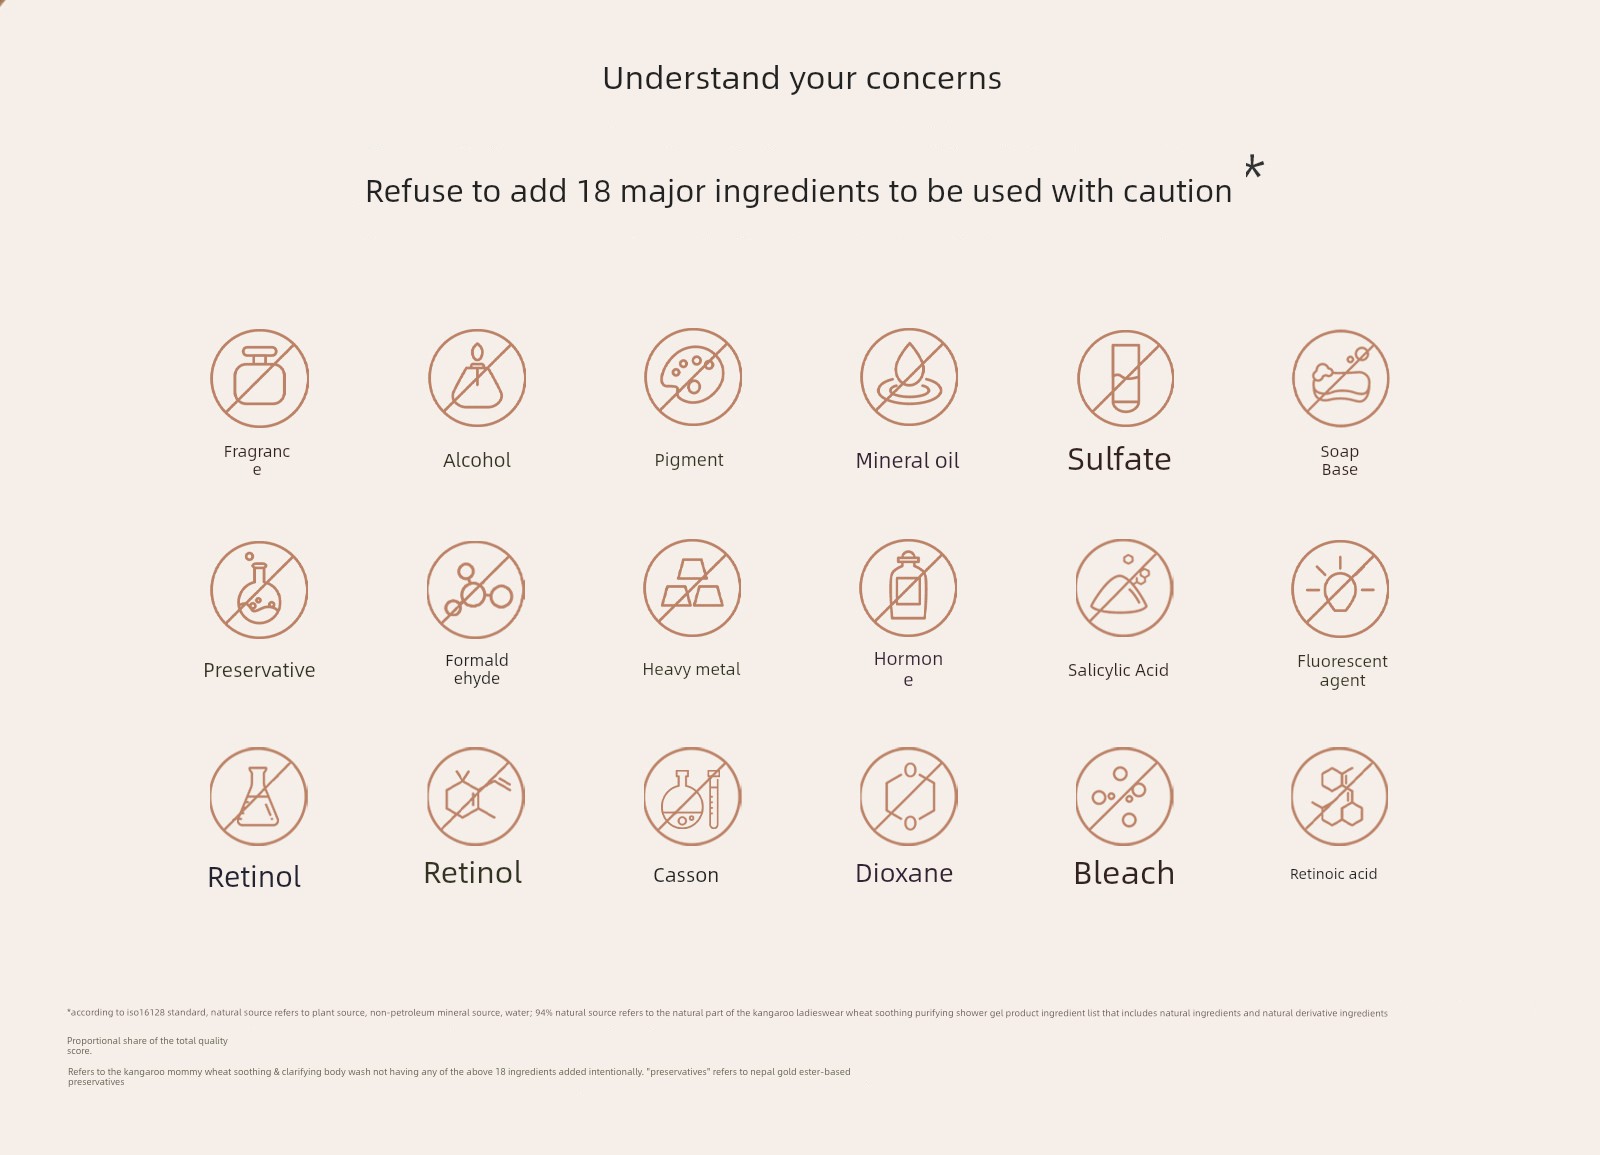The height and width of the screenshot is (1155, 1600).
Task: Click the Heavy metal ingots icon
Action: point(692,589)
